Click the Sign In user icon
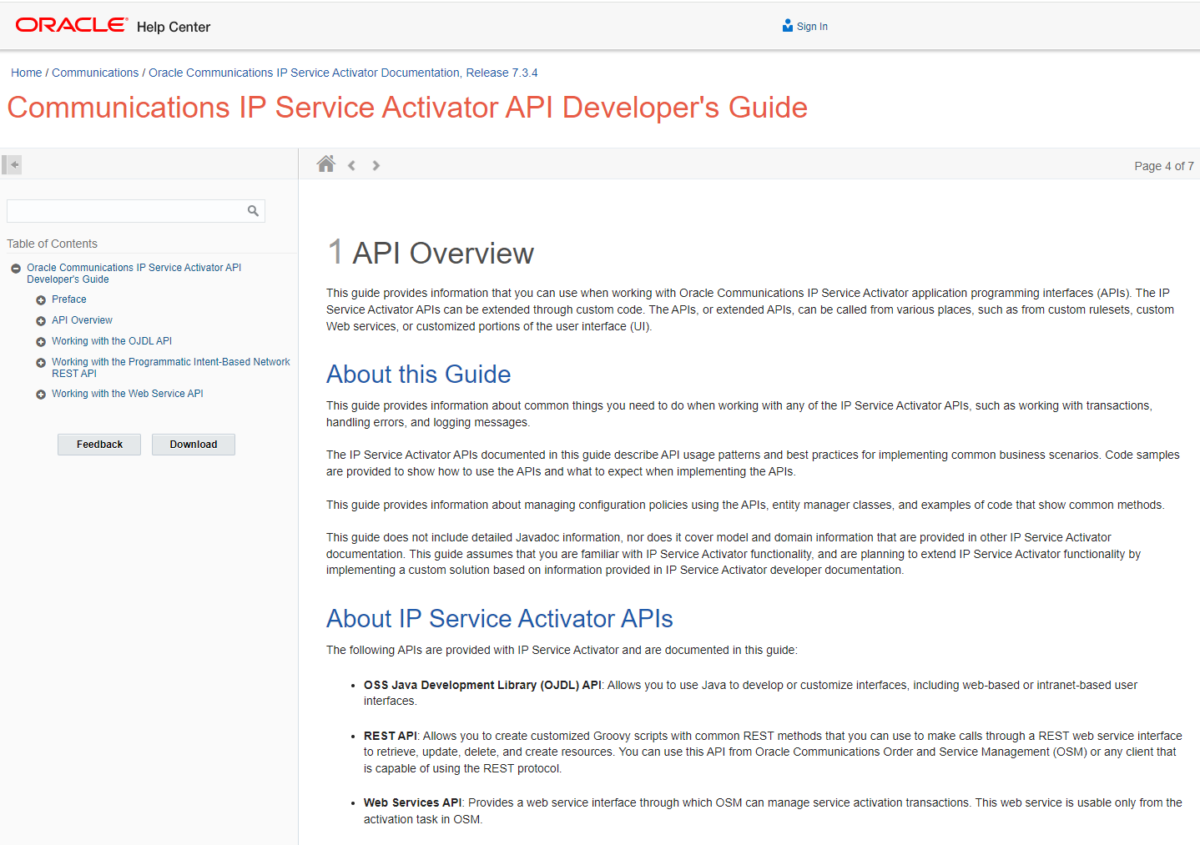 pyautogui.click(x=787, y=26)
